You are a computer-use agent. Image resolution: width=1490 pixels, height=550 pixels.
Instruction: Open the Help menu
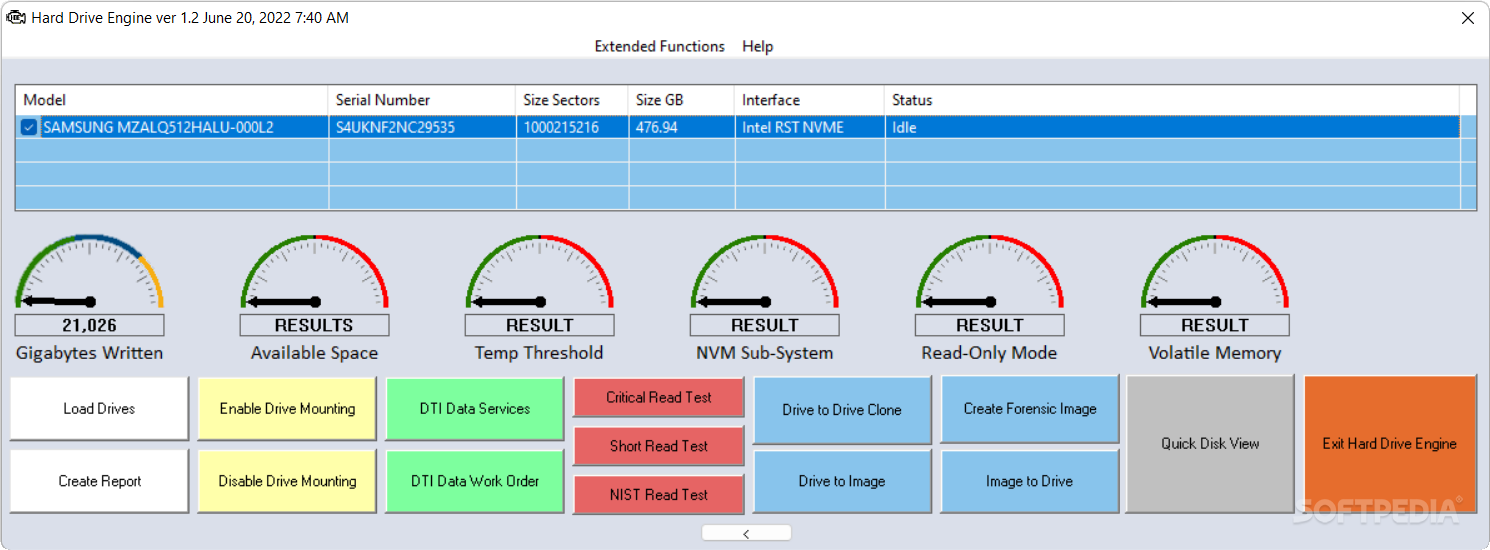(x=758, y=46)
